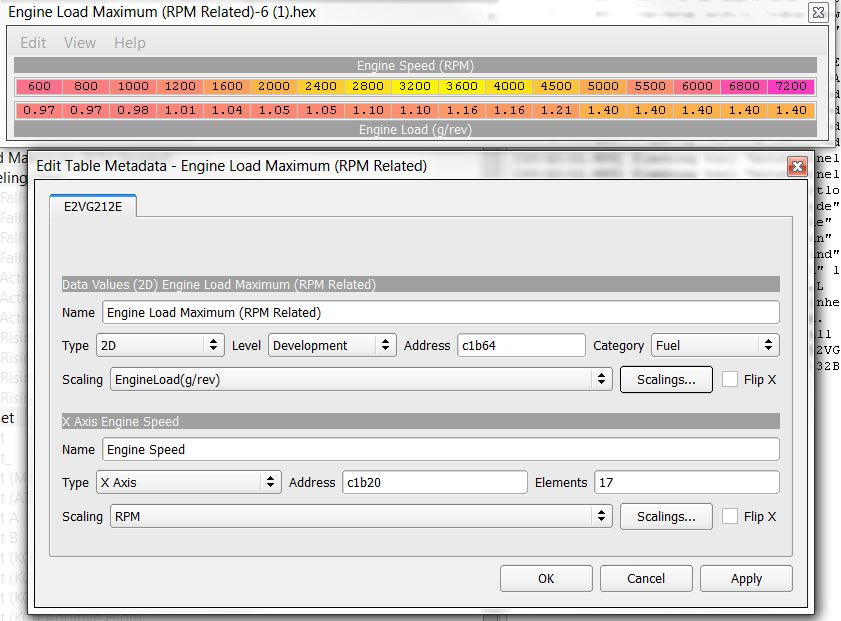The width and height of the screenshot is (841, 621).
Task: Click the data Address field c1b64
Action: coord(521,345)
